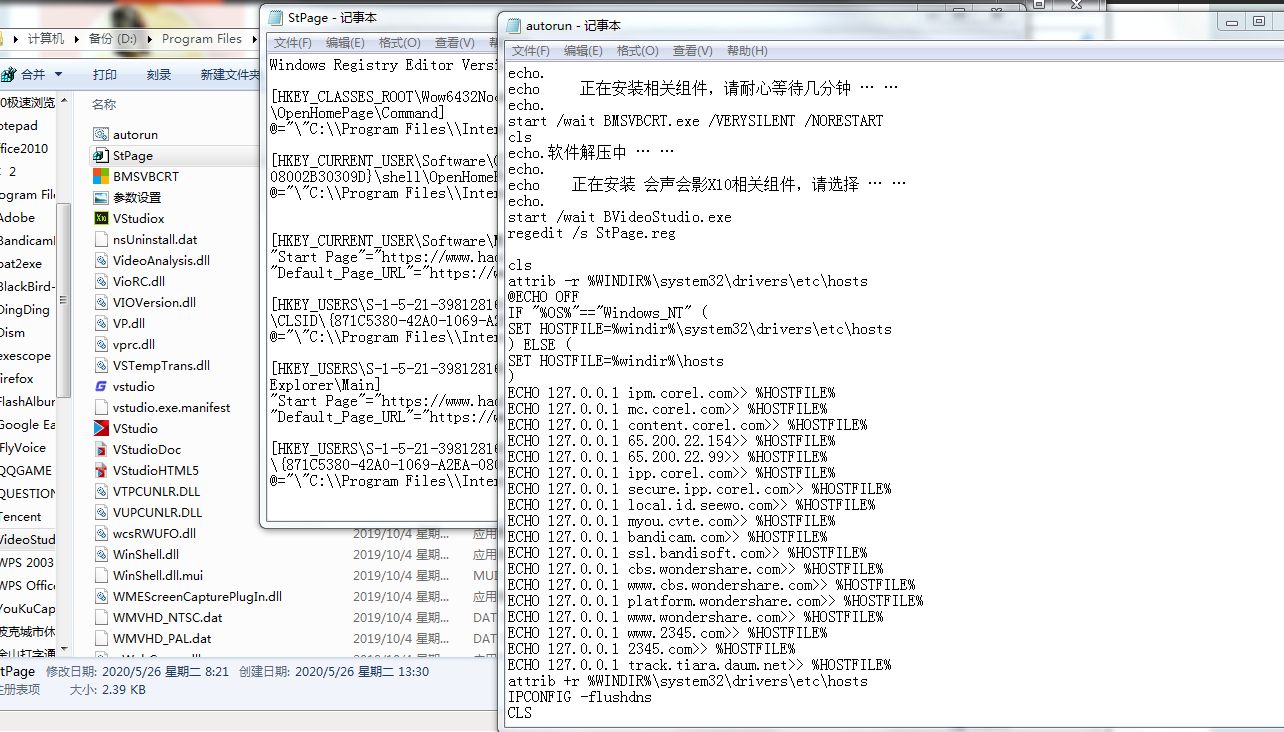Screen dimensions: 1284x732
Task: Select the Tencent folder in navigation pane
Action: click(21, 517)
